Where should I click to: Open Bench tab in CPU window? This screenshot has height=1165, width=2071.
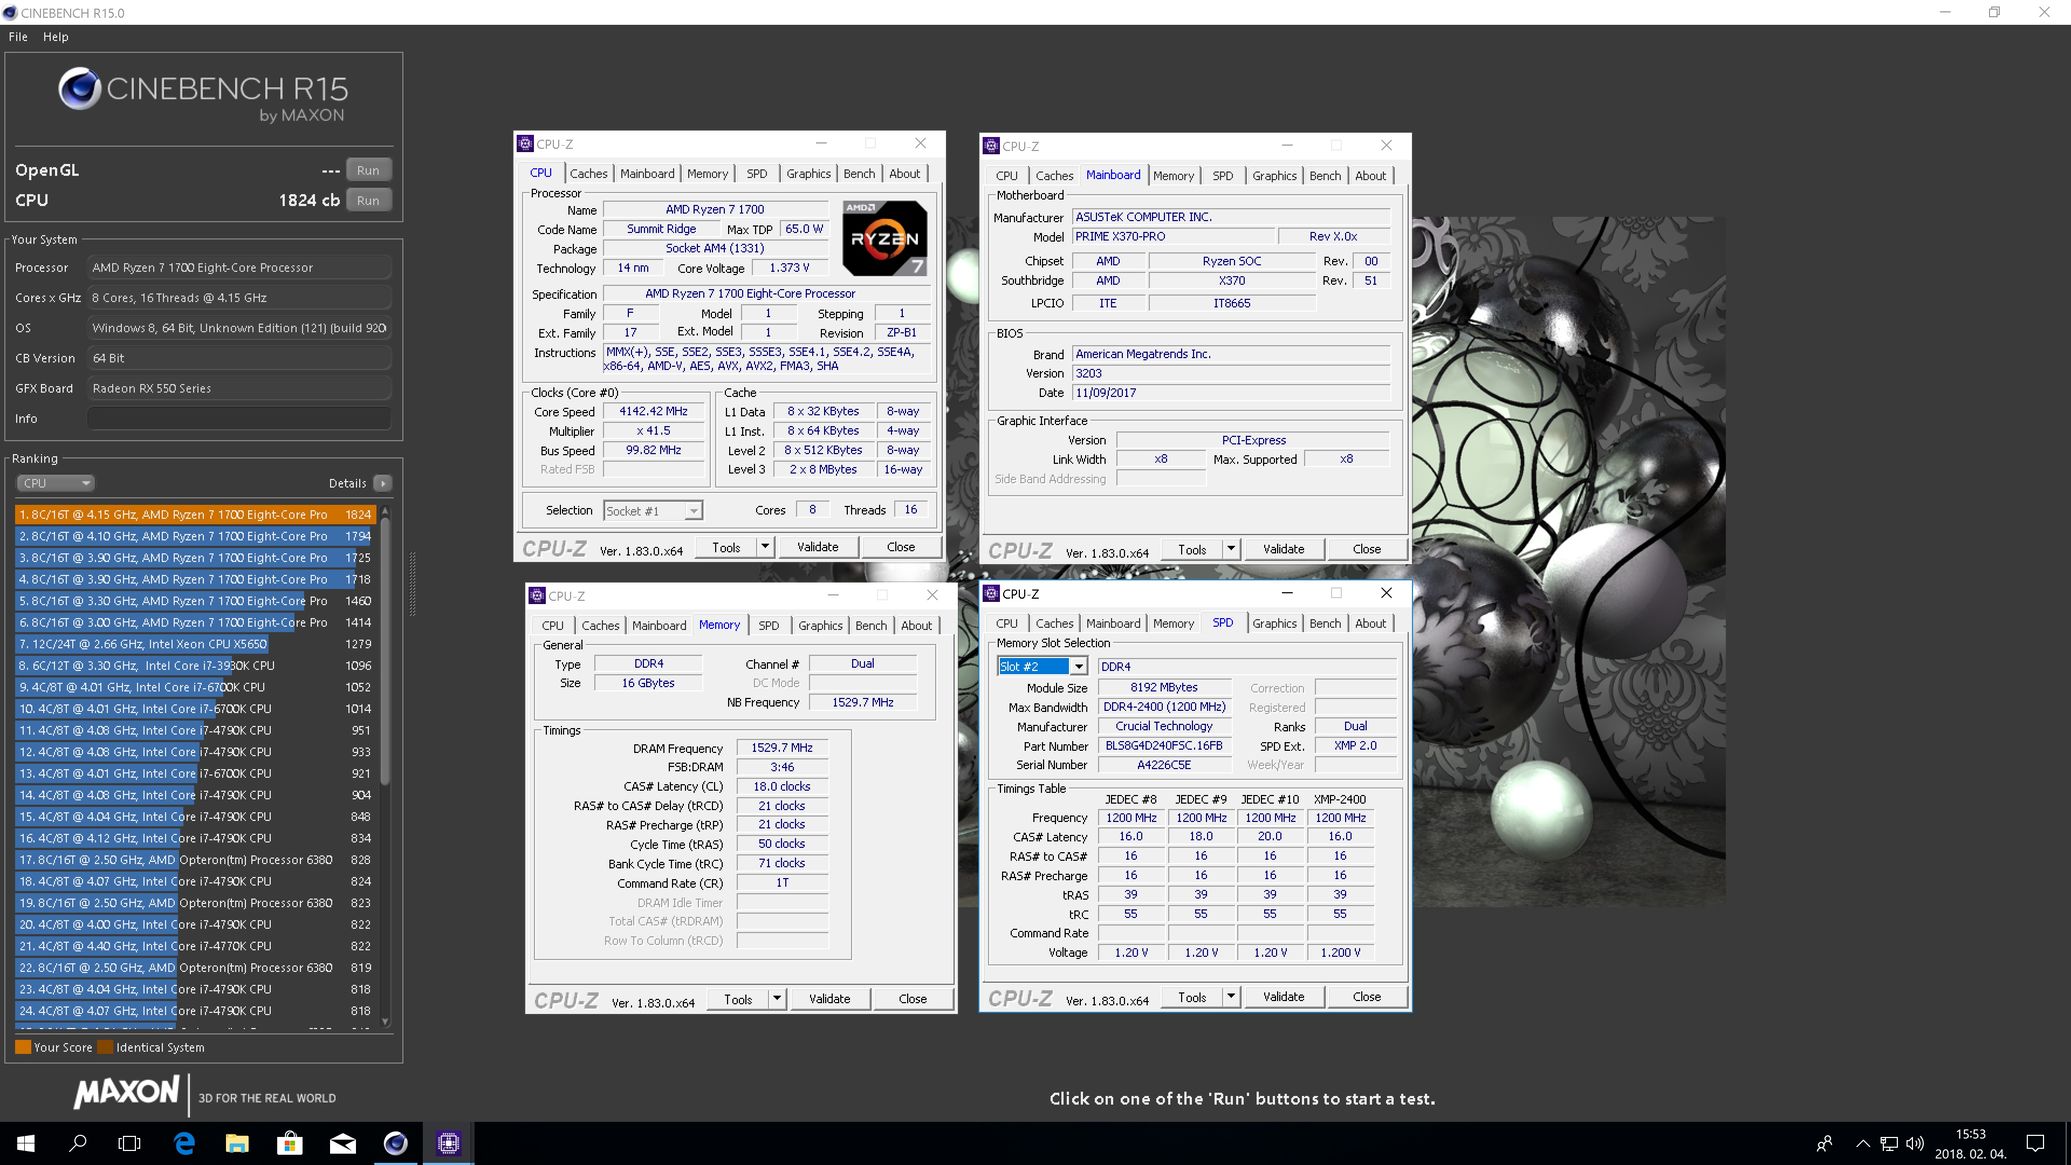point(859,174)
